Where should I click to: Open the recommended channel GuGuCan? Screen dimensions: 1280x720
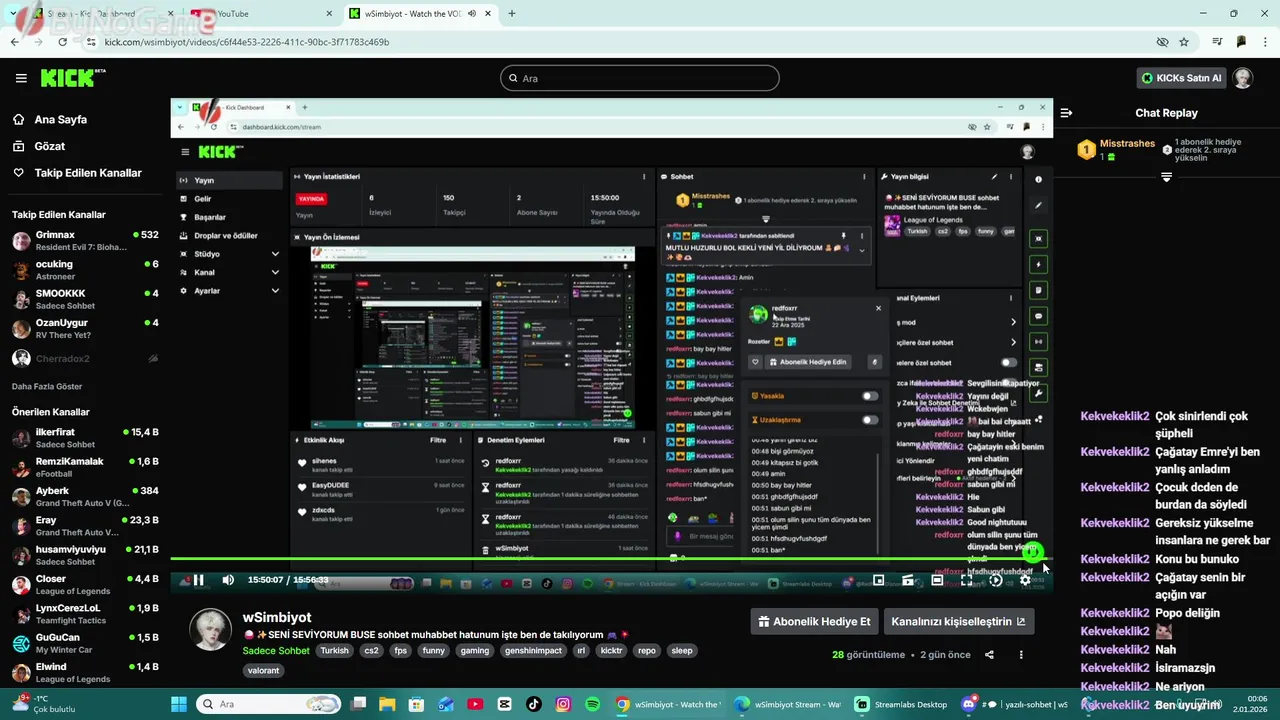coord(84,643)
